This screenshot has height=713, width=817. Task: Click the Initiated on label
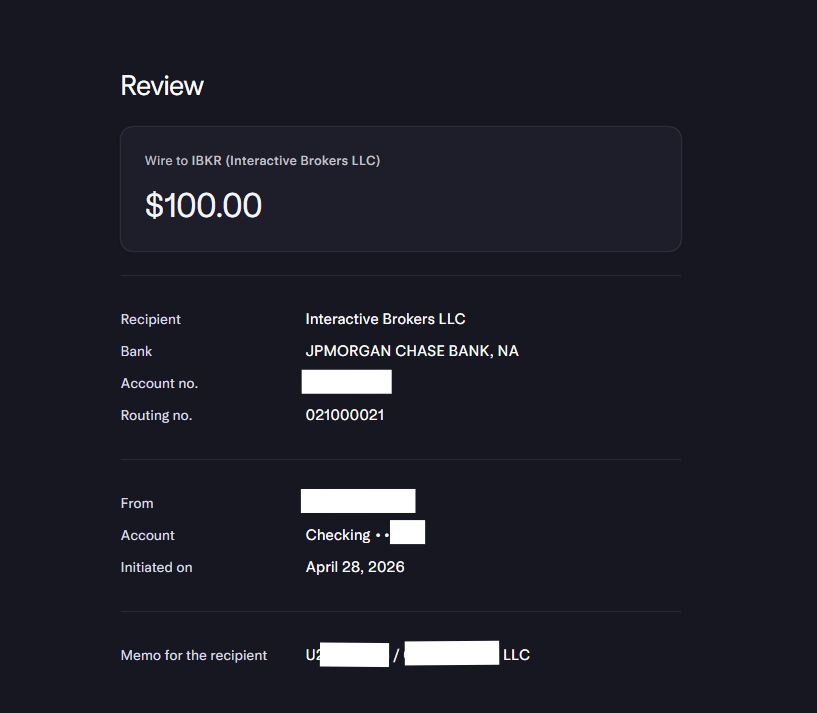point(156,568)
